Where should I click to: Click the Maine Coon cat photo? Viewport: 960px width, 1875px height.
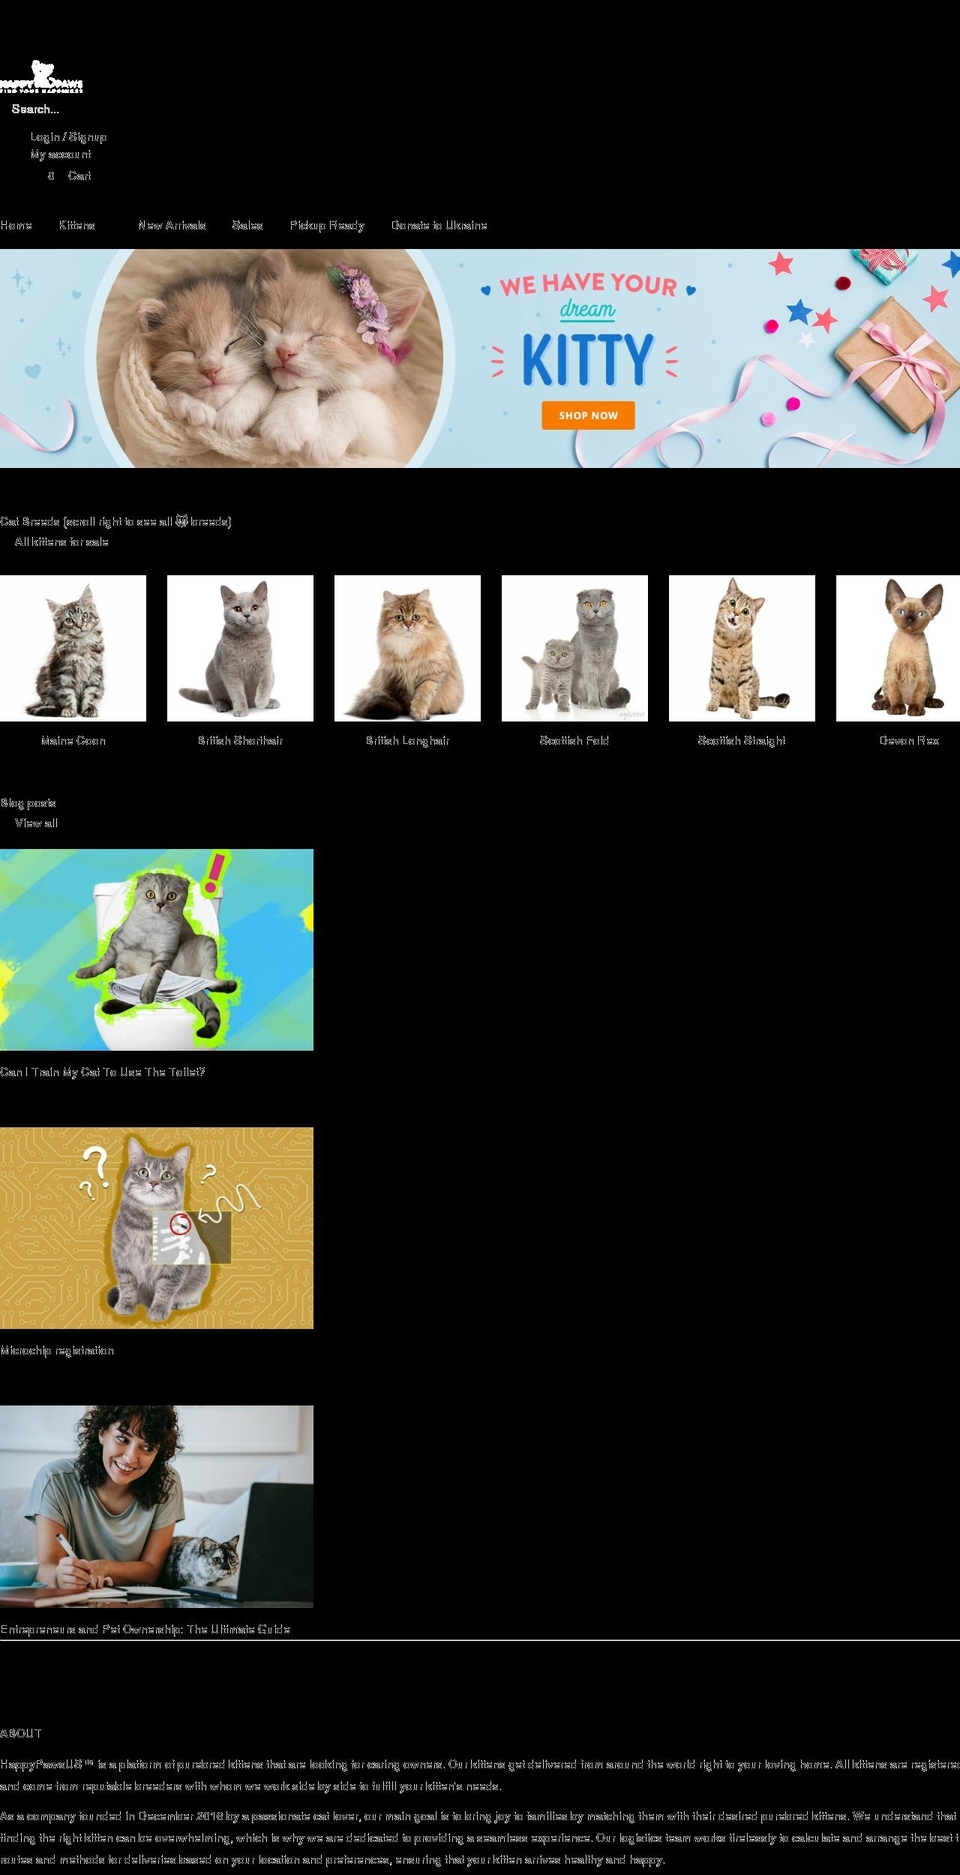click(73, 648)
